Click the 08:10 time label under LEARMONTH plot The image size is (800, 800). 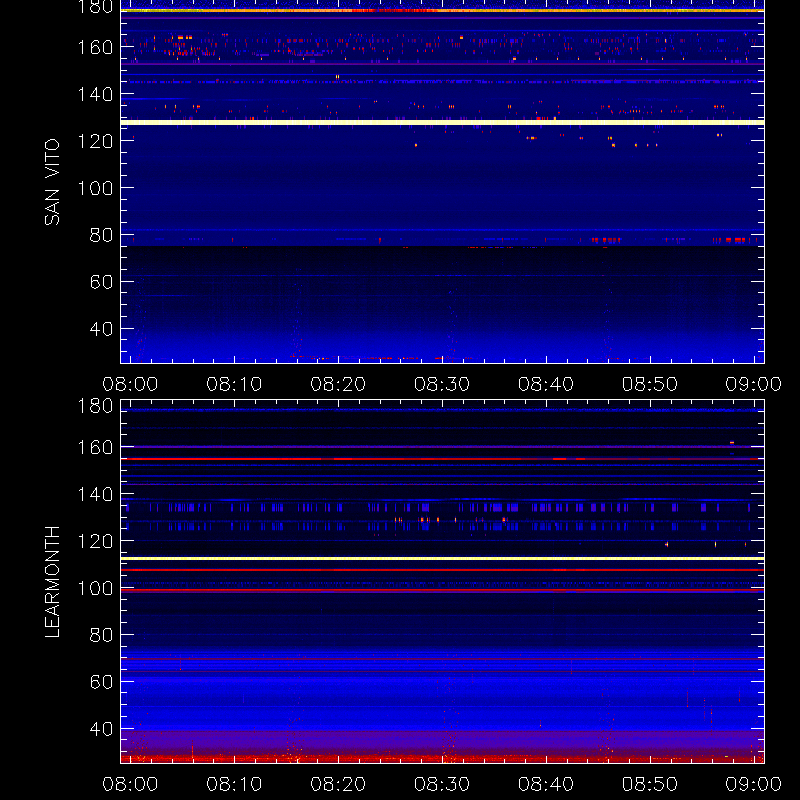point(234,784)
